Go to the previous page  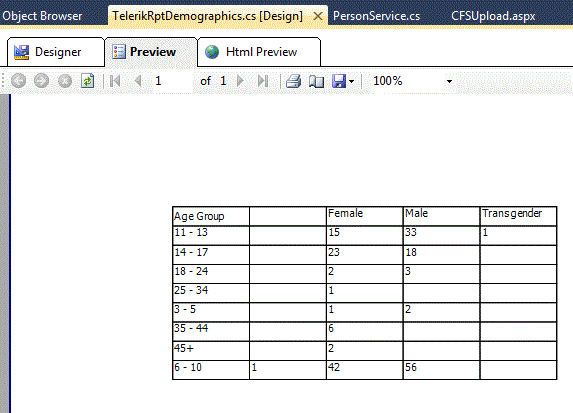click(138, 81)
